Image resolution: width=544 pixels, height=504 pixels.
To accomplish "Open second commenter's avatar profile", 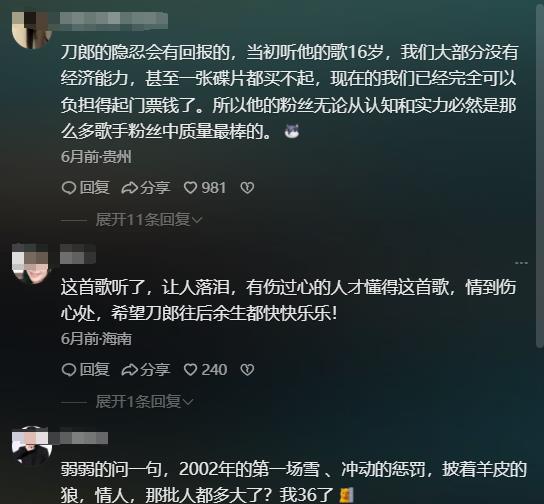I will point(31,263).
